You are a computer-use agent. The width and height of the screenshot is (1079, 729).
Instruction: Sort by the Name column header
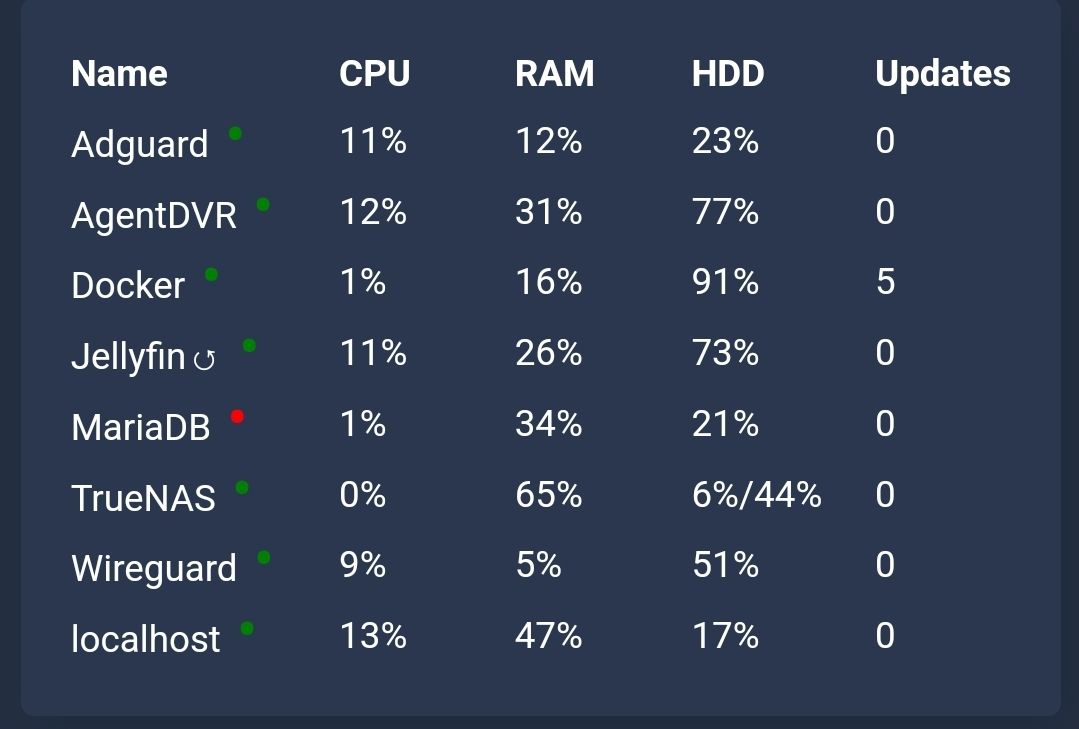point(119,74)
